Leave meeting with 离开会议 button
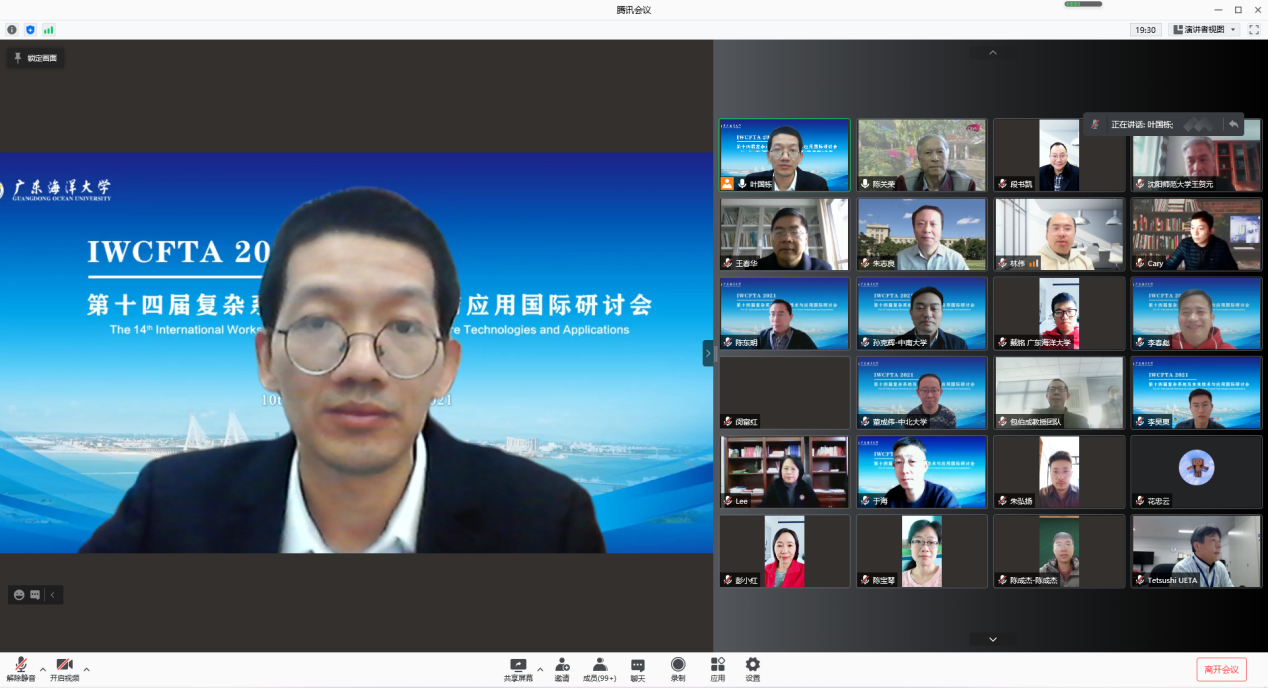Image resolution: width=1268 pixels, height=688 pixels. click(x=1221, y=669)
